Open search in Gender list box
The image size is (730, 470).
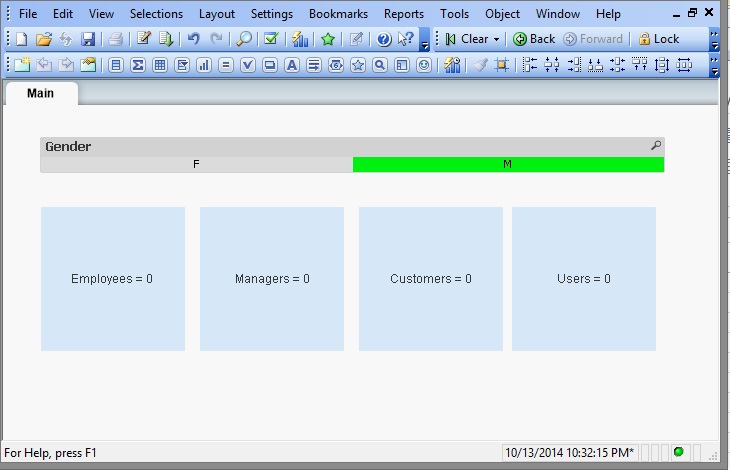click(656, 146)
